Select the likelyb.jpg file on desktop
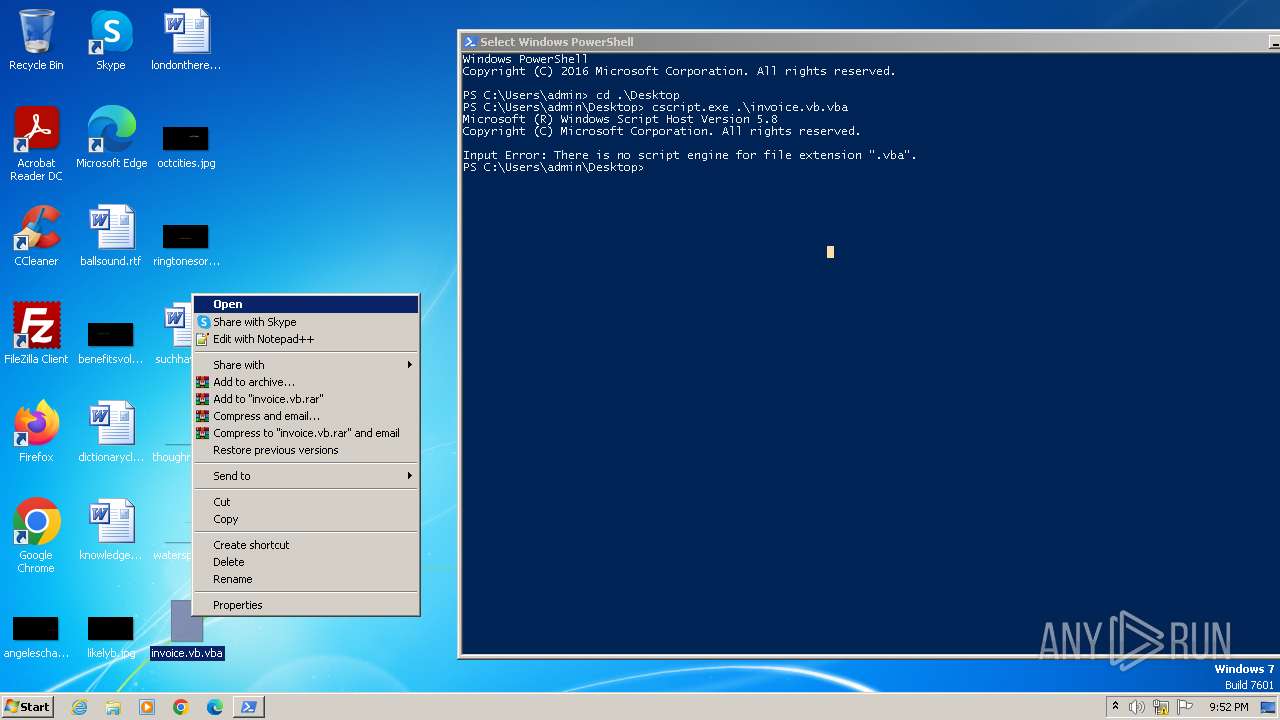Image resolution: width=1280 pixels, height=720 pixels. (x=111, y=638)
